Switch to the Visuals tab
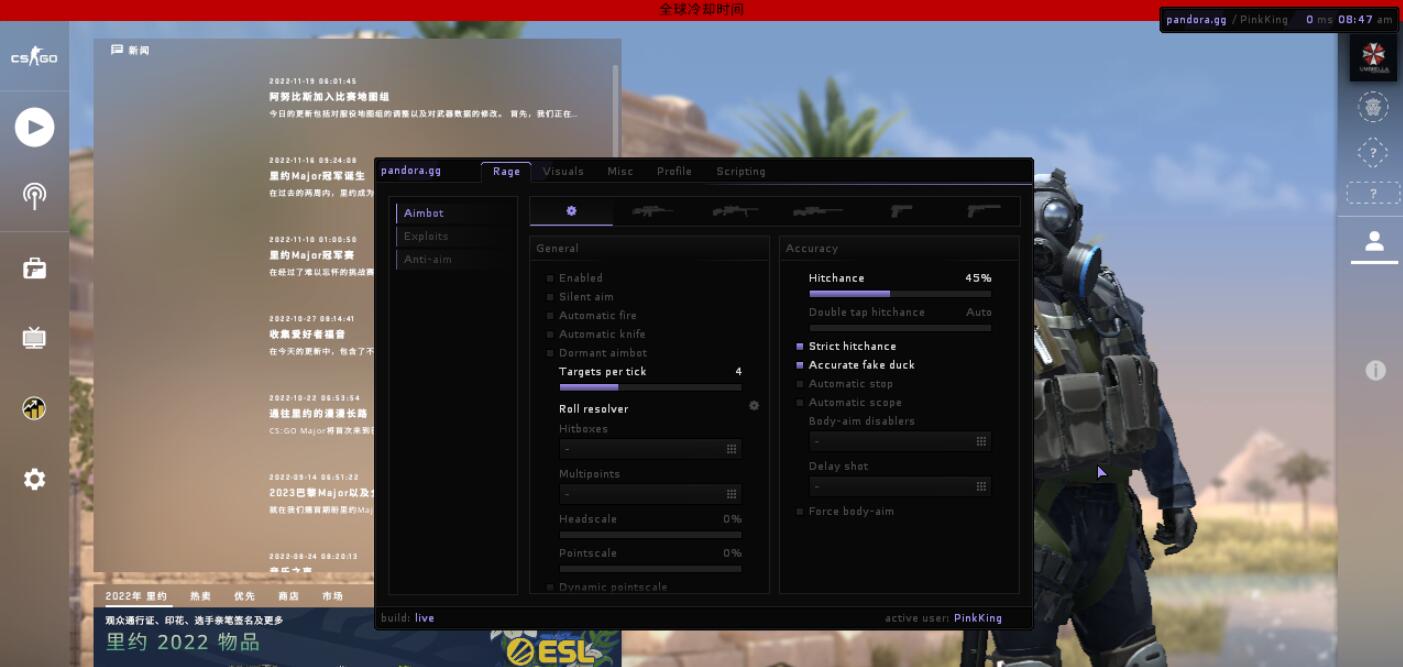Viewport: 1403px width, 667px height. 563,172
